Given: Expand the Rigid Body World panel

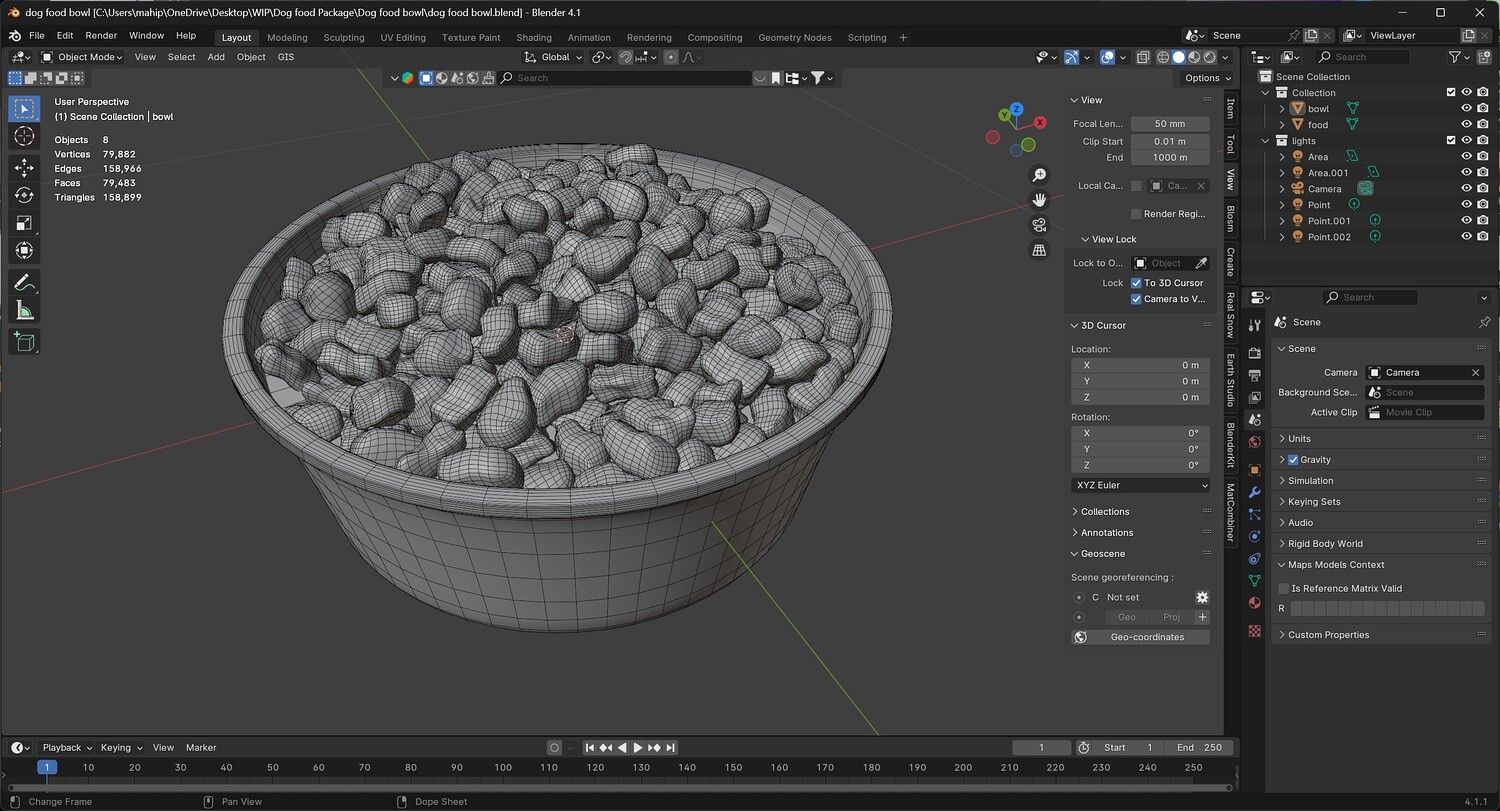Looking at the screenshot, I should (1325, 544).
